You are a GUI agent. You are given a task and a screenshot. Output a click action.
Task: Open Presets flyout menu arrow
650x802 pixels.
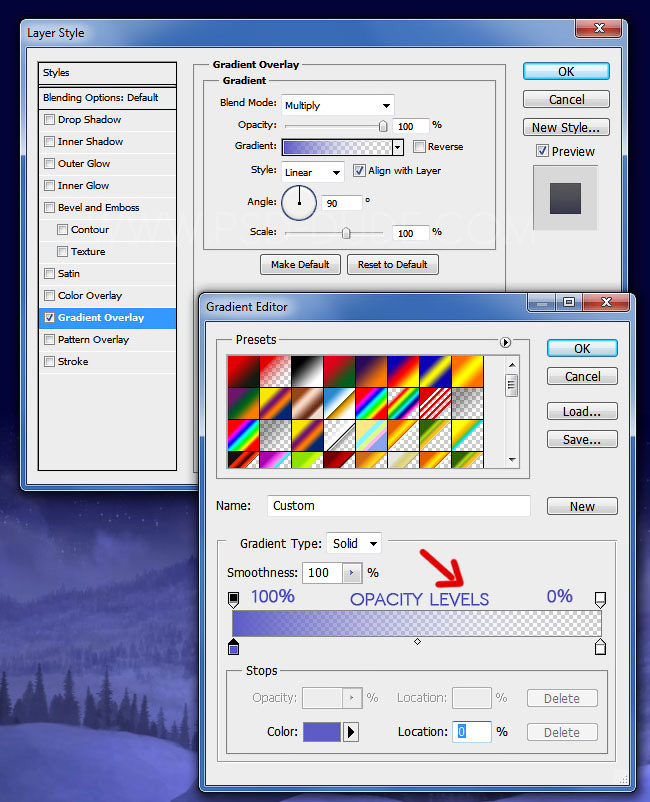tap(505, 342)
